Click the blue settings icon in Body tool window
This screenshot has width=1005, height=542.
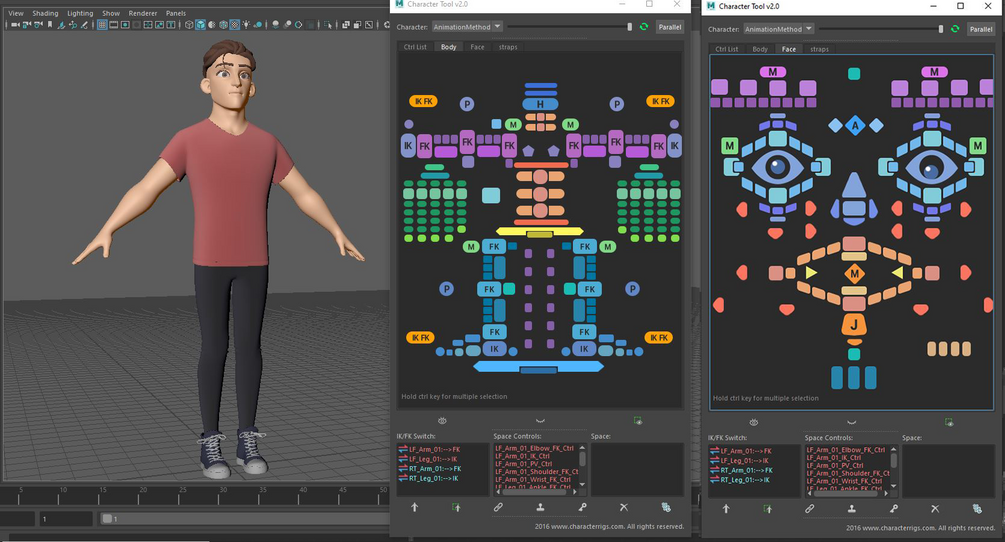point(666,507)
